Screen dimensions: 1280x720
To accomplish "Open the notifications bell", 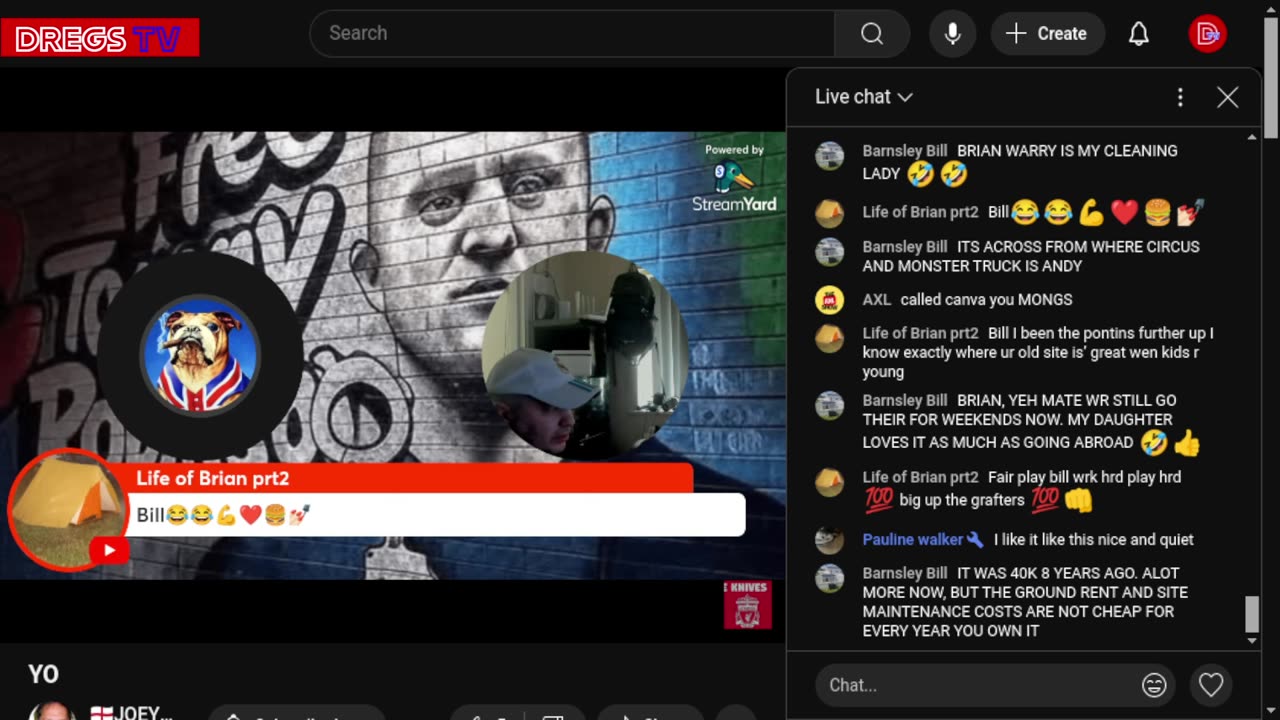I will [x=1139, y=33].
